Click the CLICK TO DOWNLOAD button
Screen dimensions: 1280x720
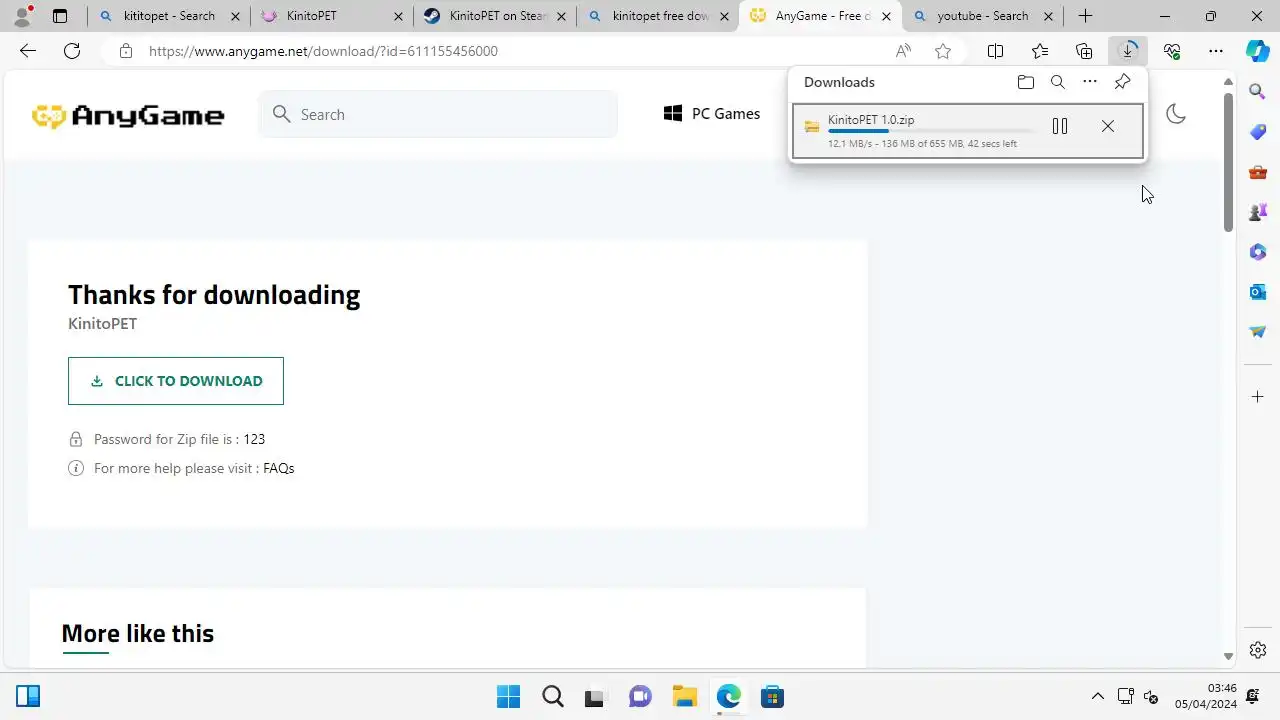coord(176,381)
